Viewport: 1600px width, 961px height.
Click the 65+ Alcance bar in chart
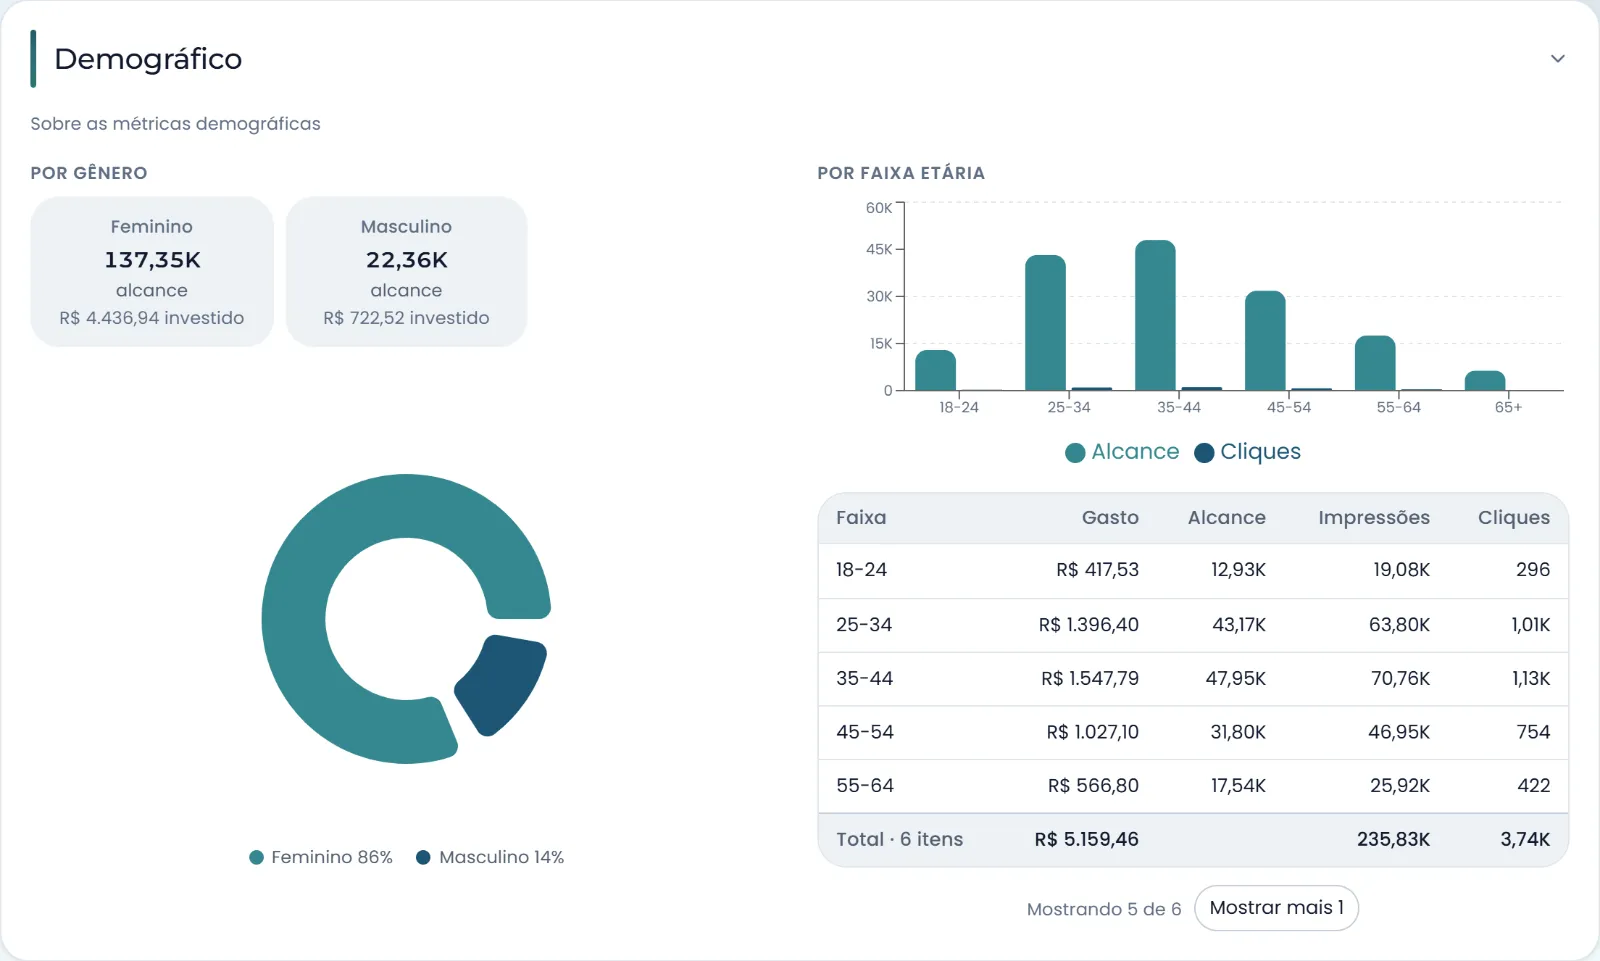point(1485,381)
